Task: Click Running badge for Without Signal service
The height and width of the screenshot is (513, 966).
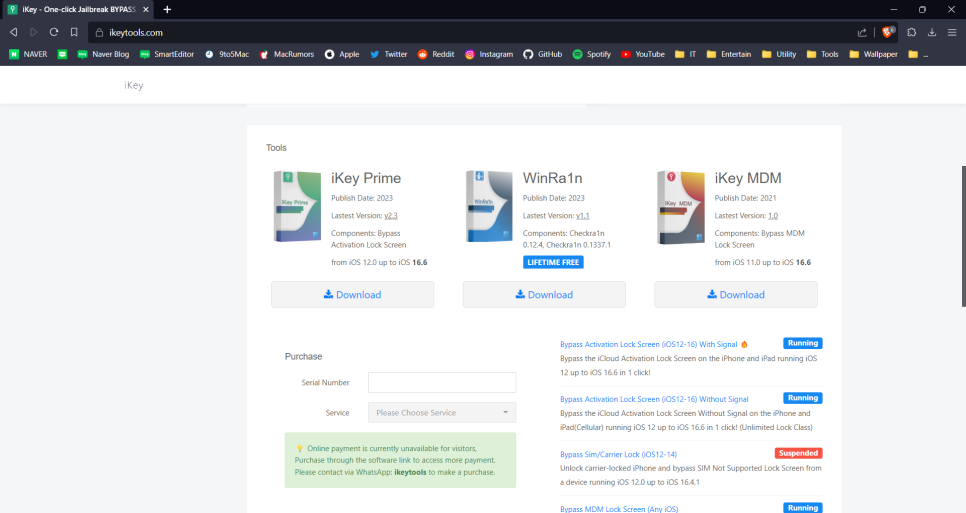Action: pyautogui.click(x=803, y=398)
